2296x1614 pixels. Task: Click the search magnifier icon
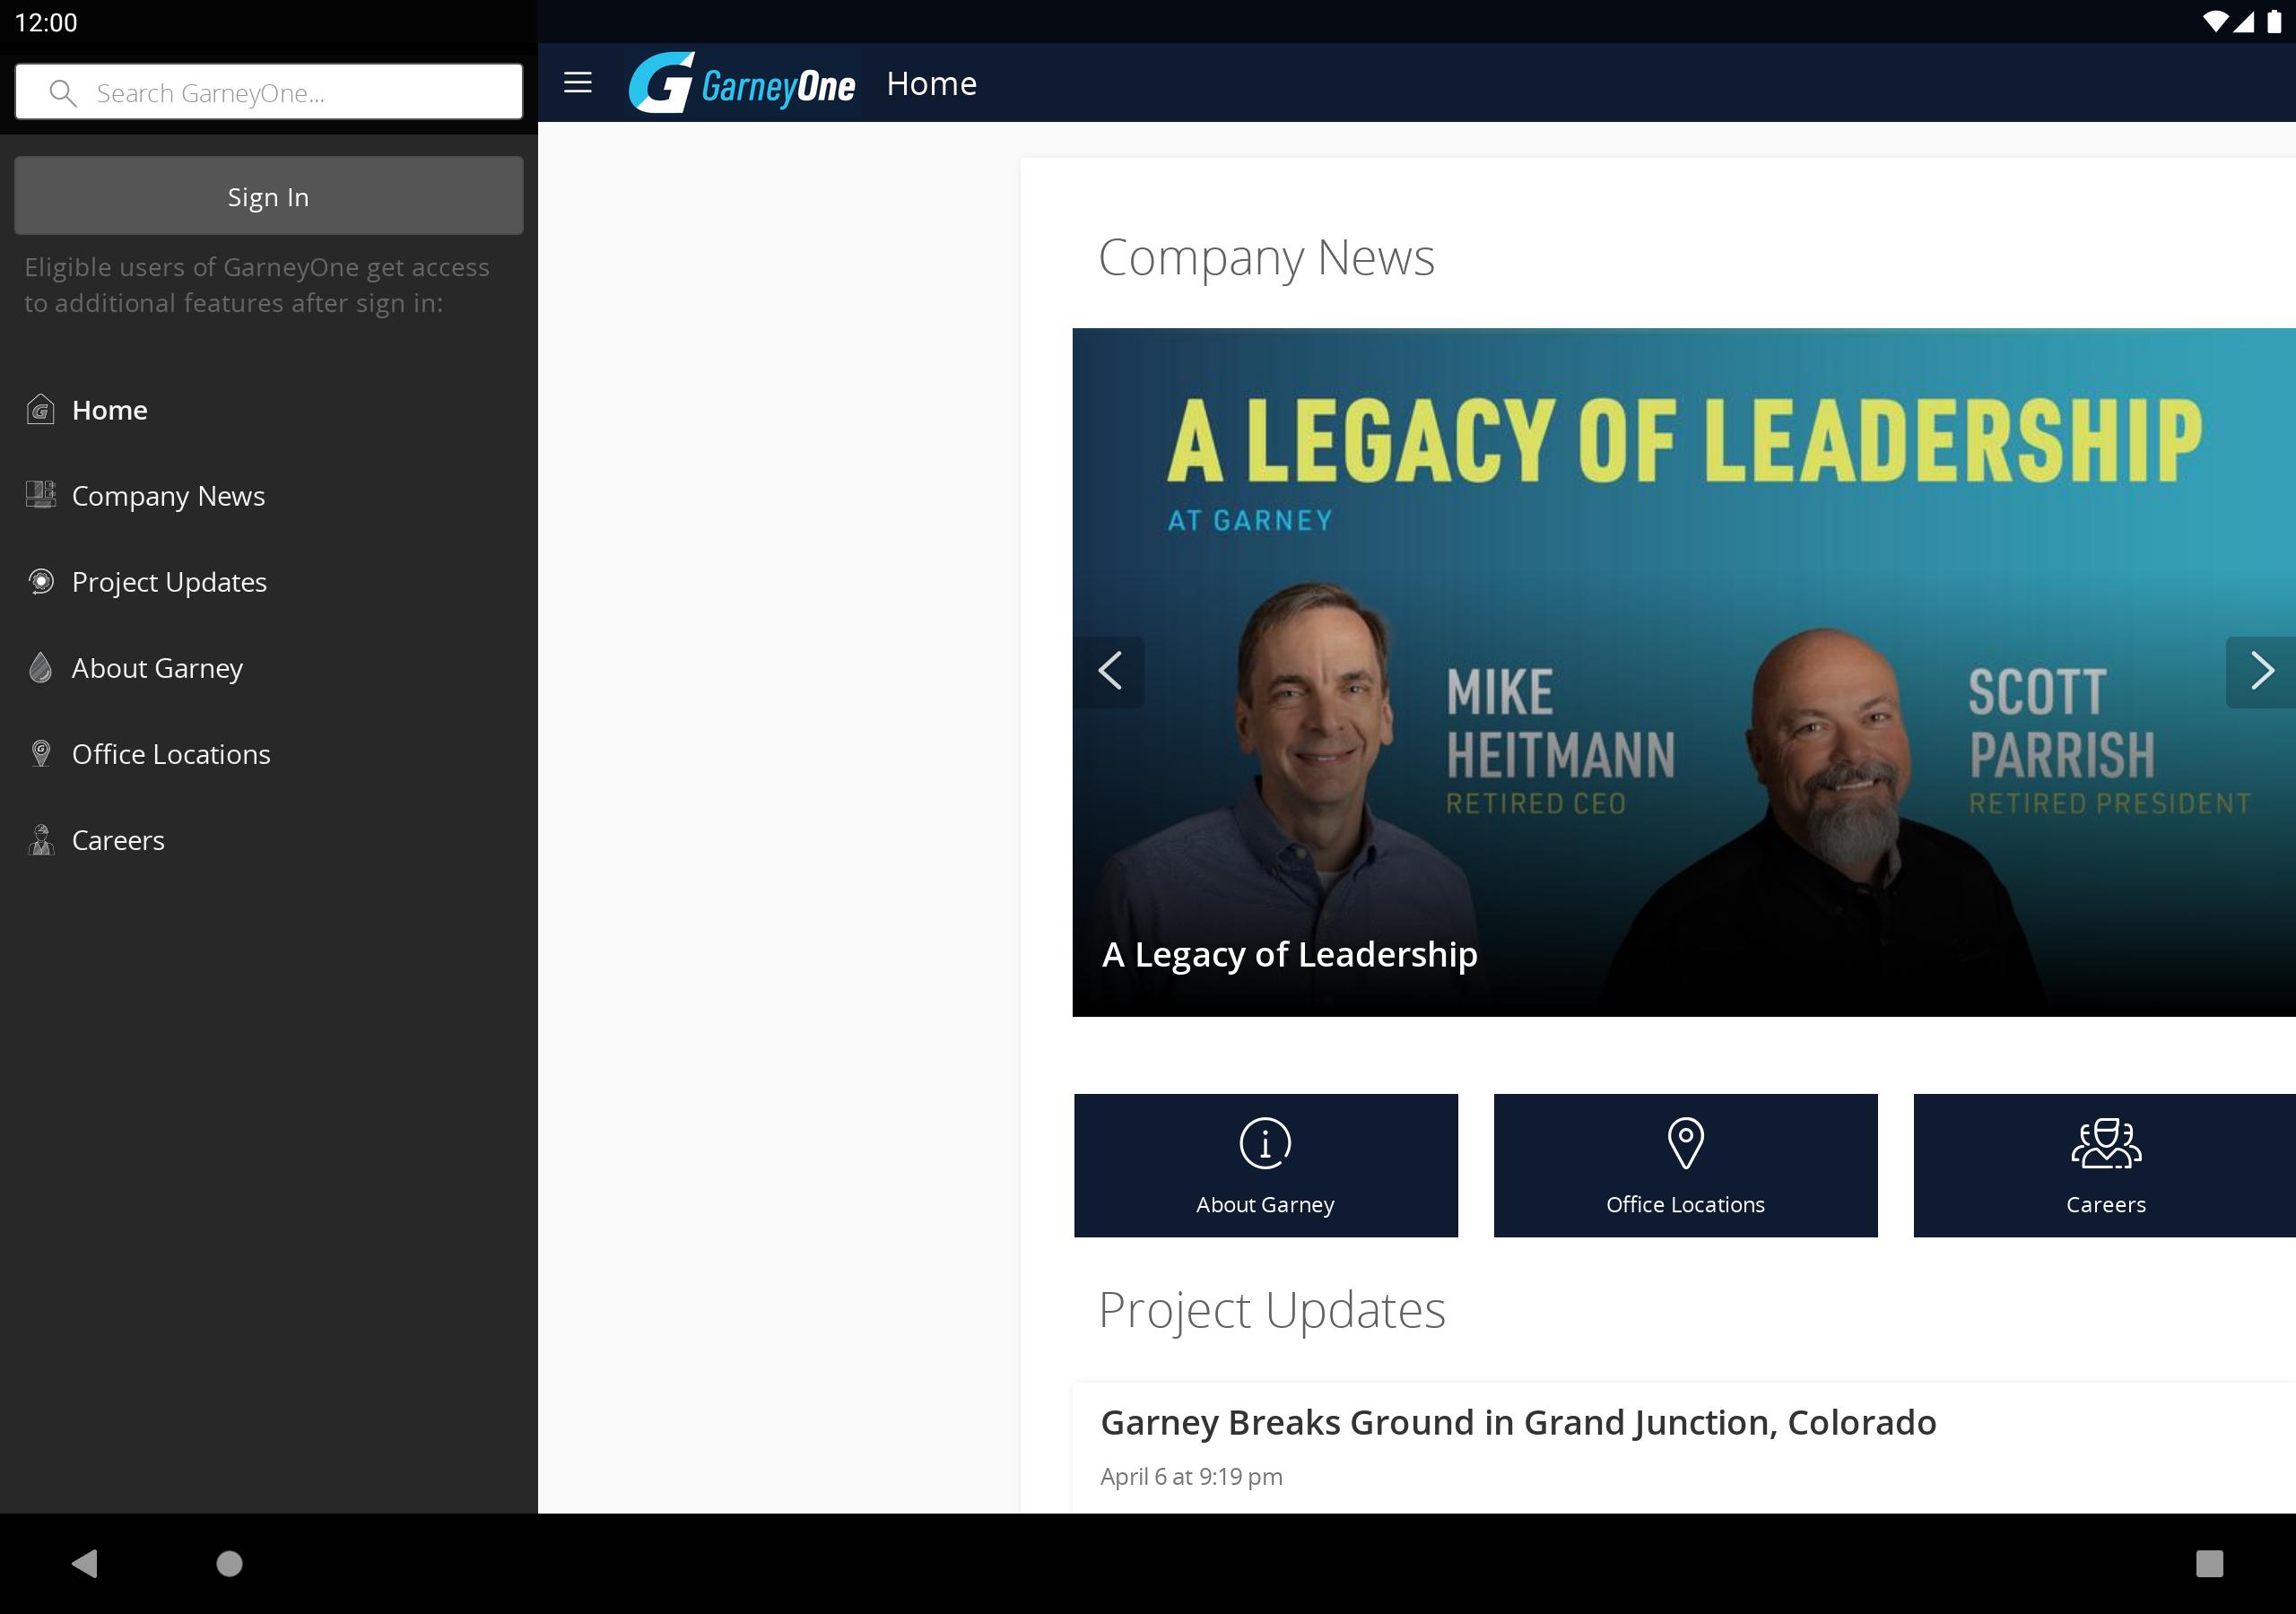(63, 93)
